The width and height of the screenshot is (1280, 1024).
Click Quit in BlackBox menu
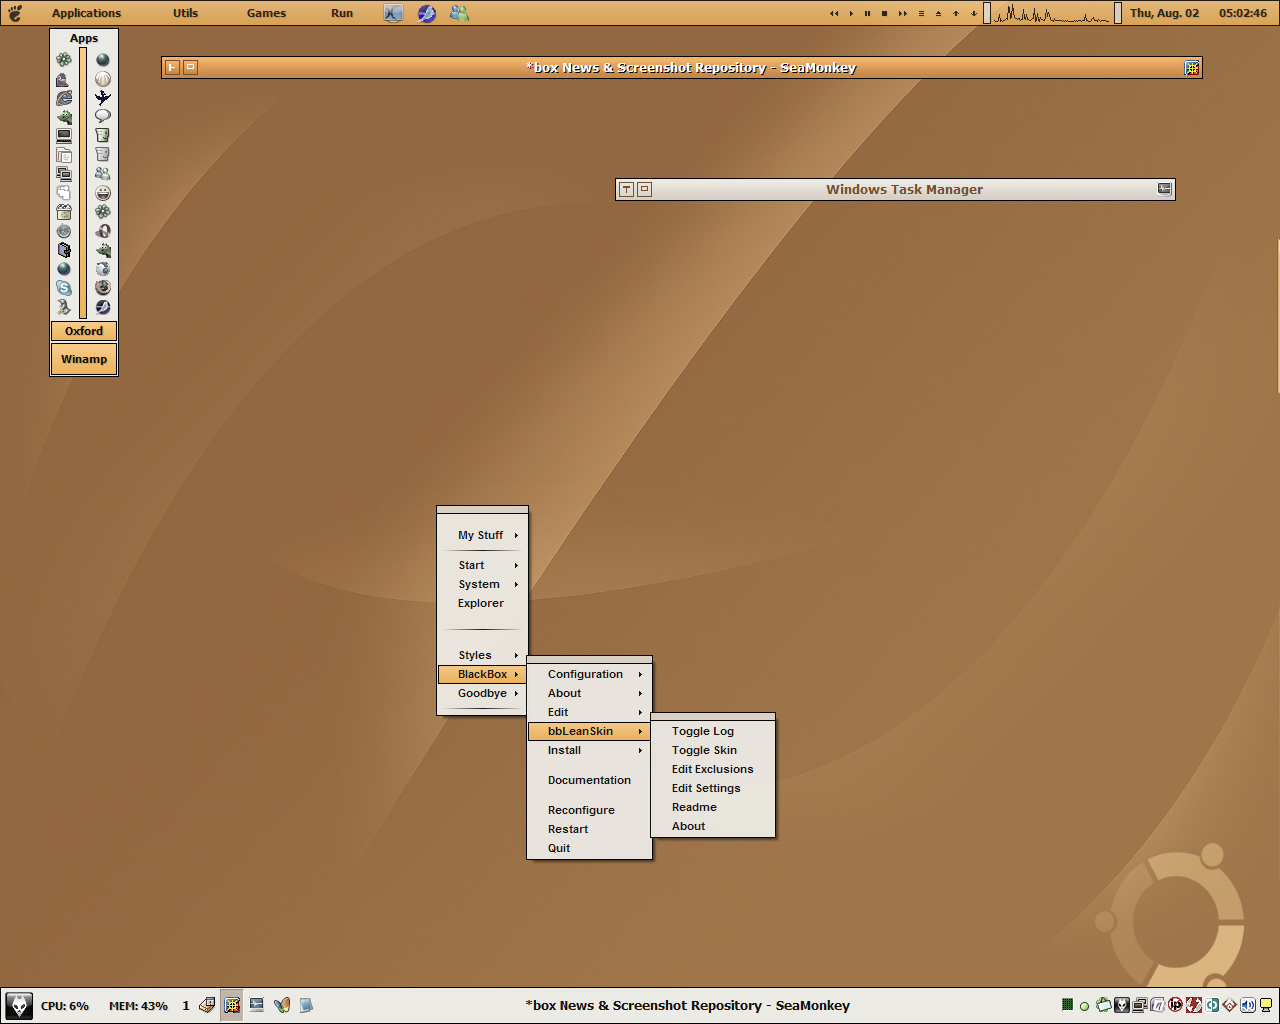click(590, 848)
